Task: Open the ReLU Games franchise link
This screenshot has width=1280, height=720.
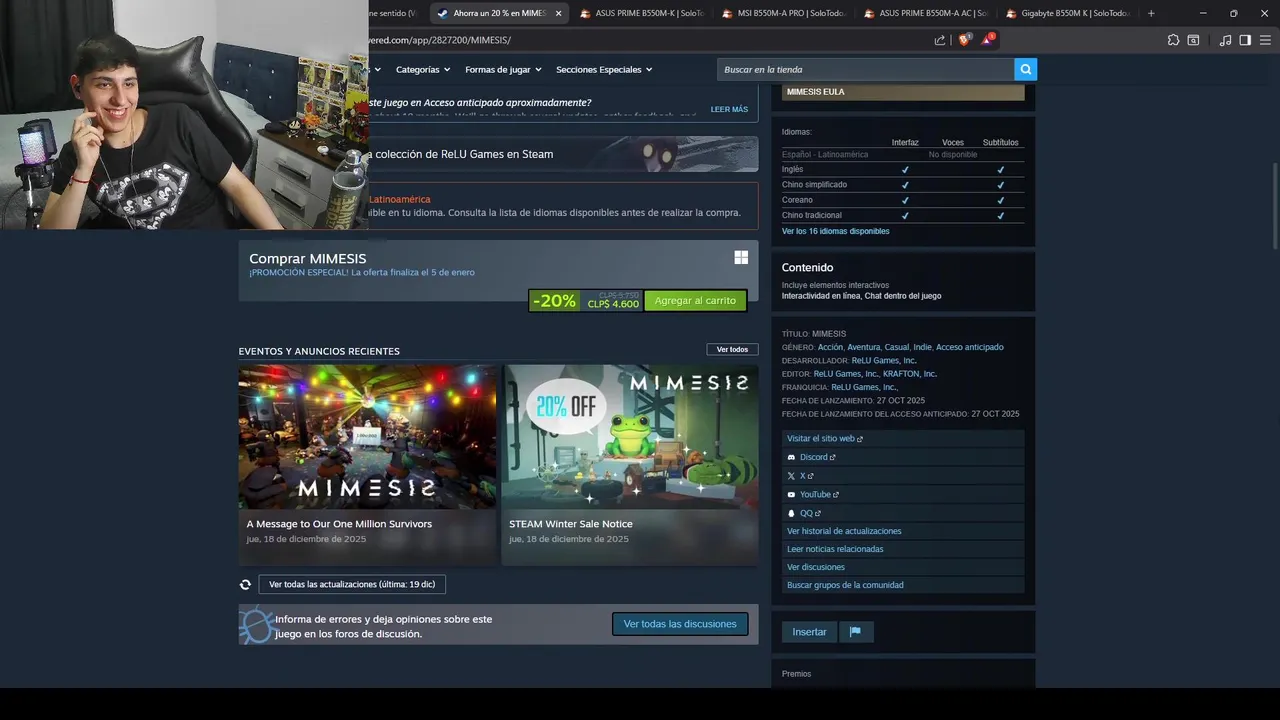Action: 864,387
